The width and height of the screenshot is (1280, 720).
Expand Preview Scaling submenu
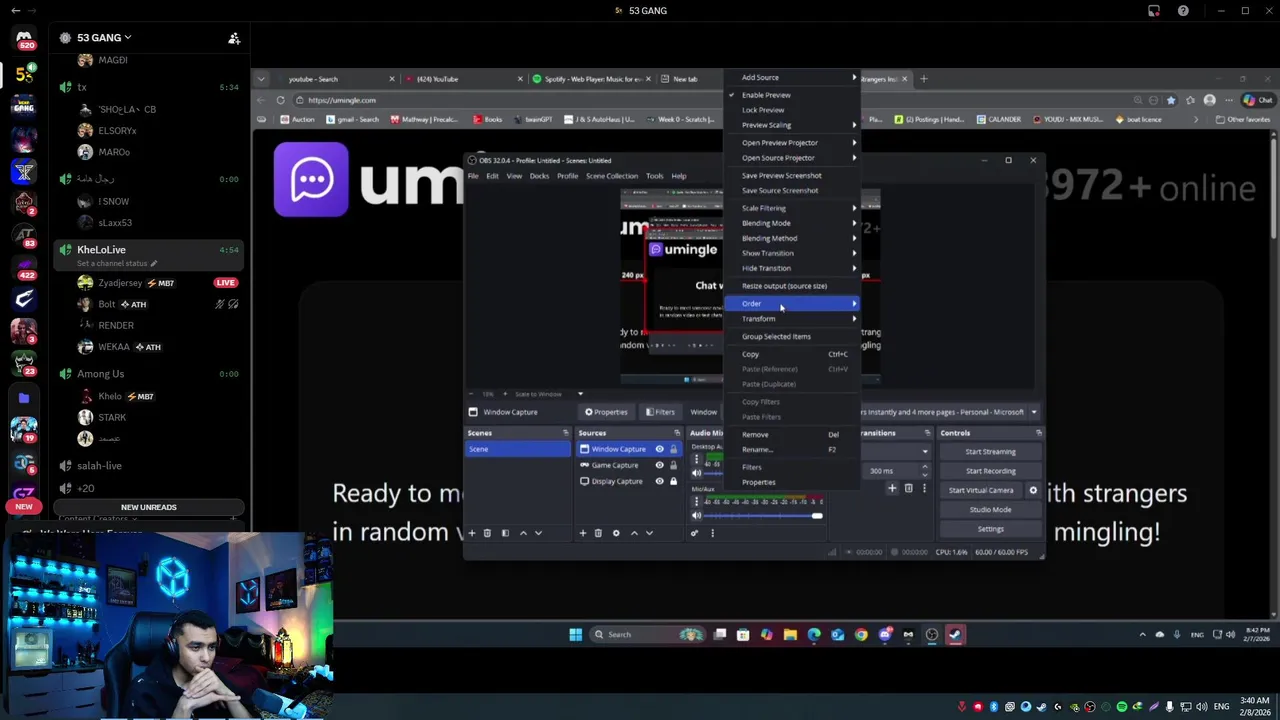tap(793, 125)
